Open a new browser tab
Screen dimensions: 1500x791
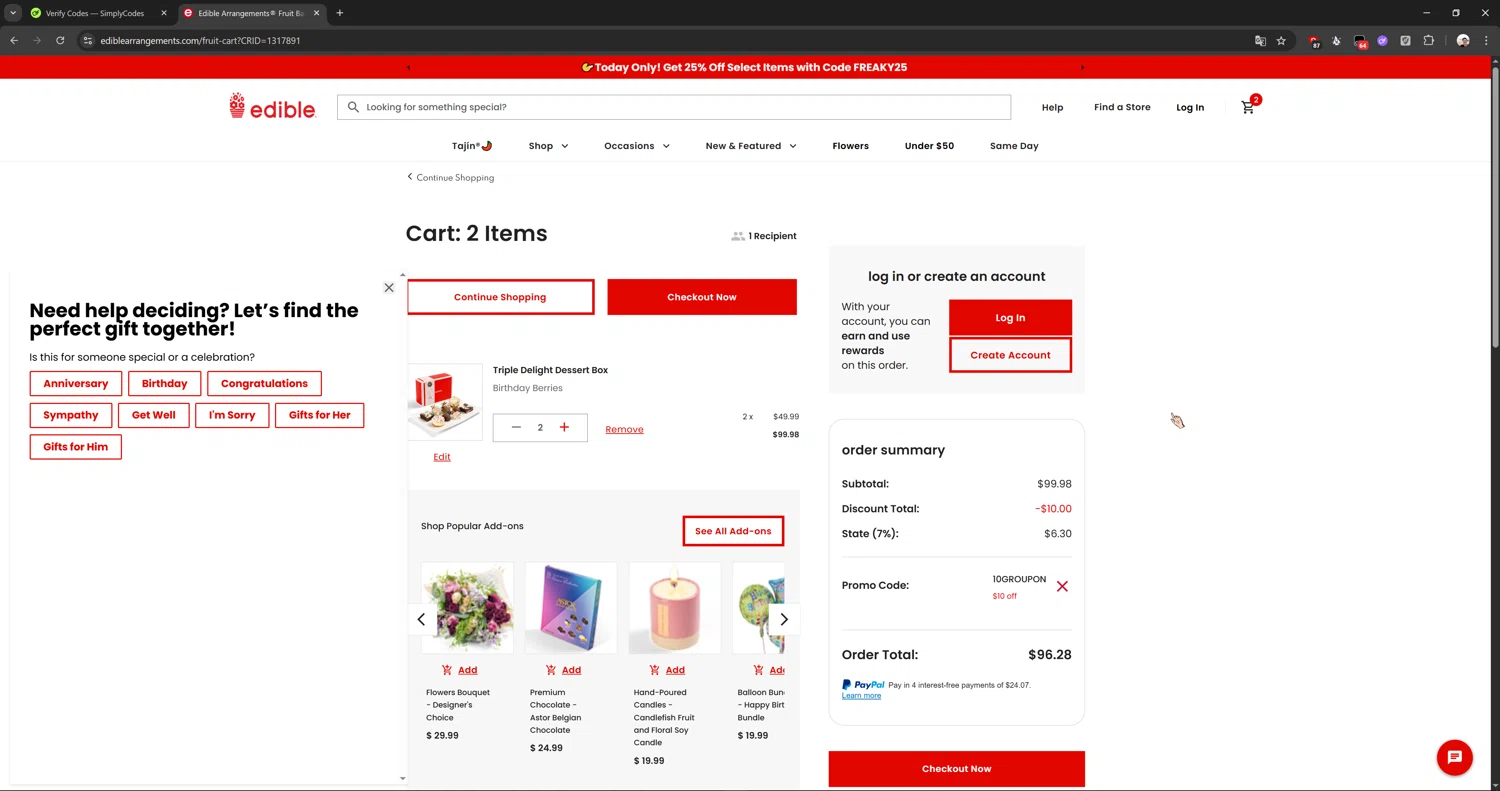pyautogui.click(x=340, y=13)
